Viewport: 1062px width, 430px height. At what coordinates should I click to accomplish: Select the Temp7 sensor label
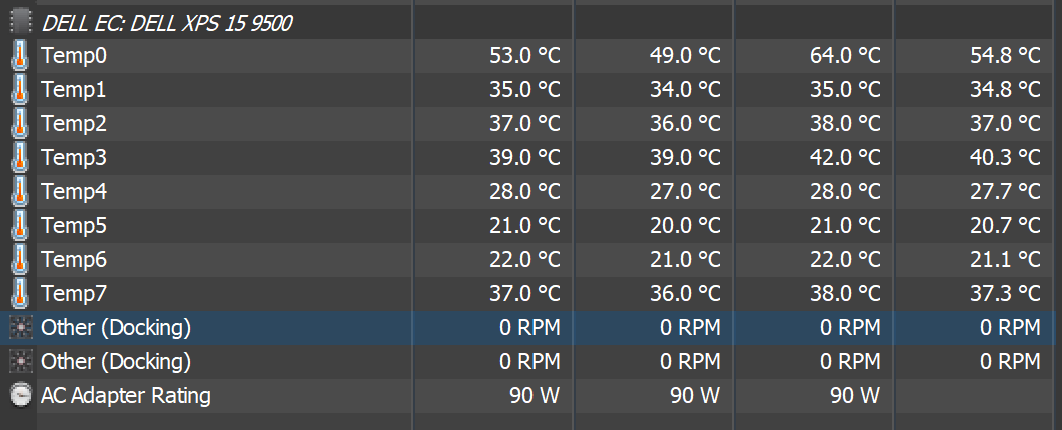pos(74,293)
